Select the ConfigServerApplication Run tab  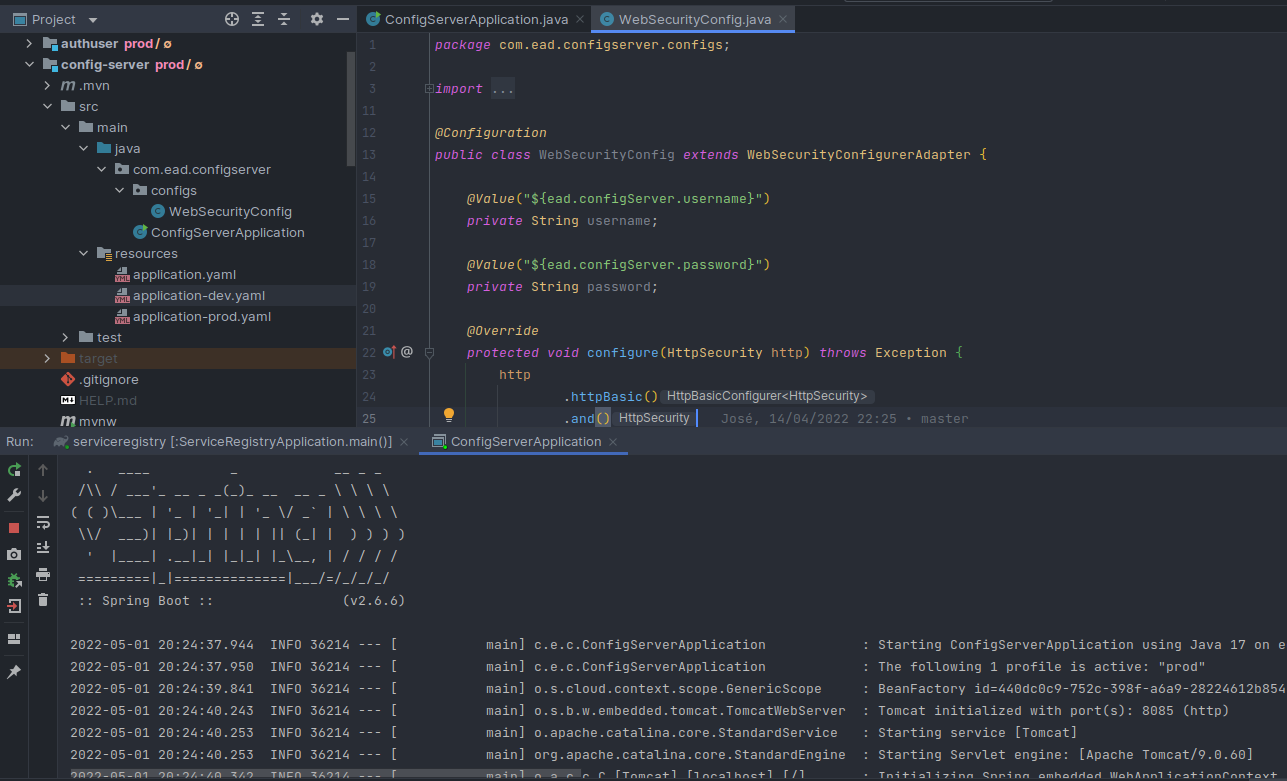coord(526,441)
